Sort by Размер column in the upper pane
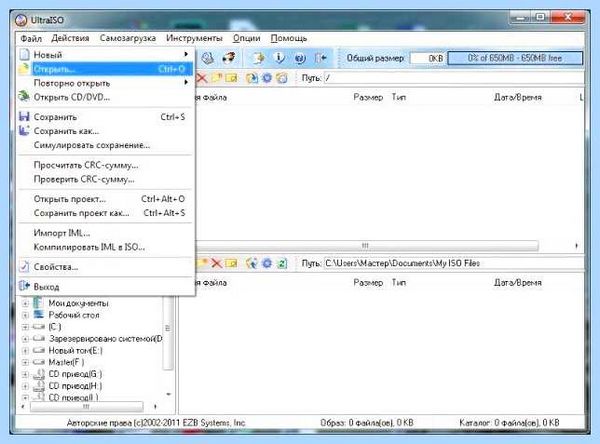This screenshot has width=600, height=444. click(x=368, y=97)
